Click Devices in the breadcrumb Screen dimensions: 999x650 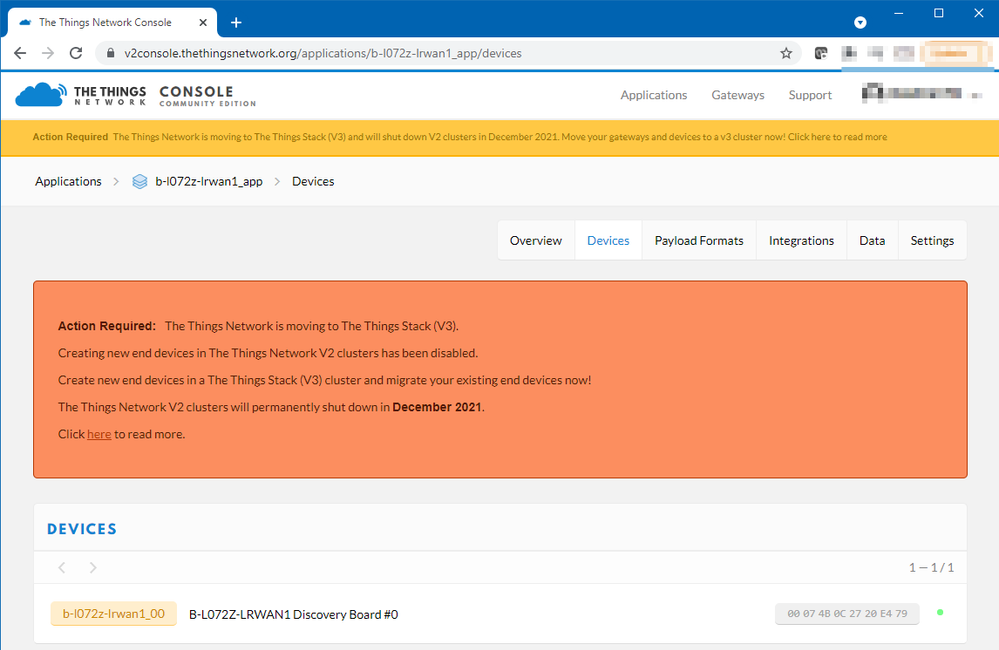point(313,182)
